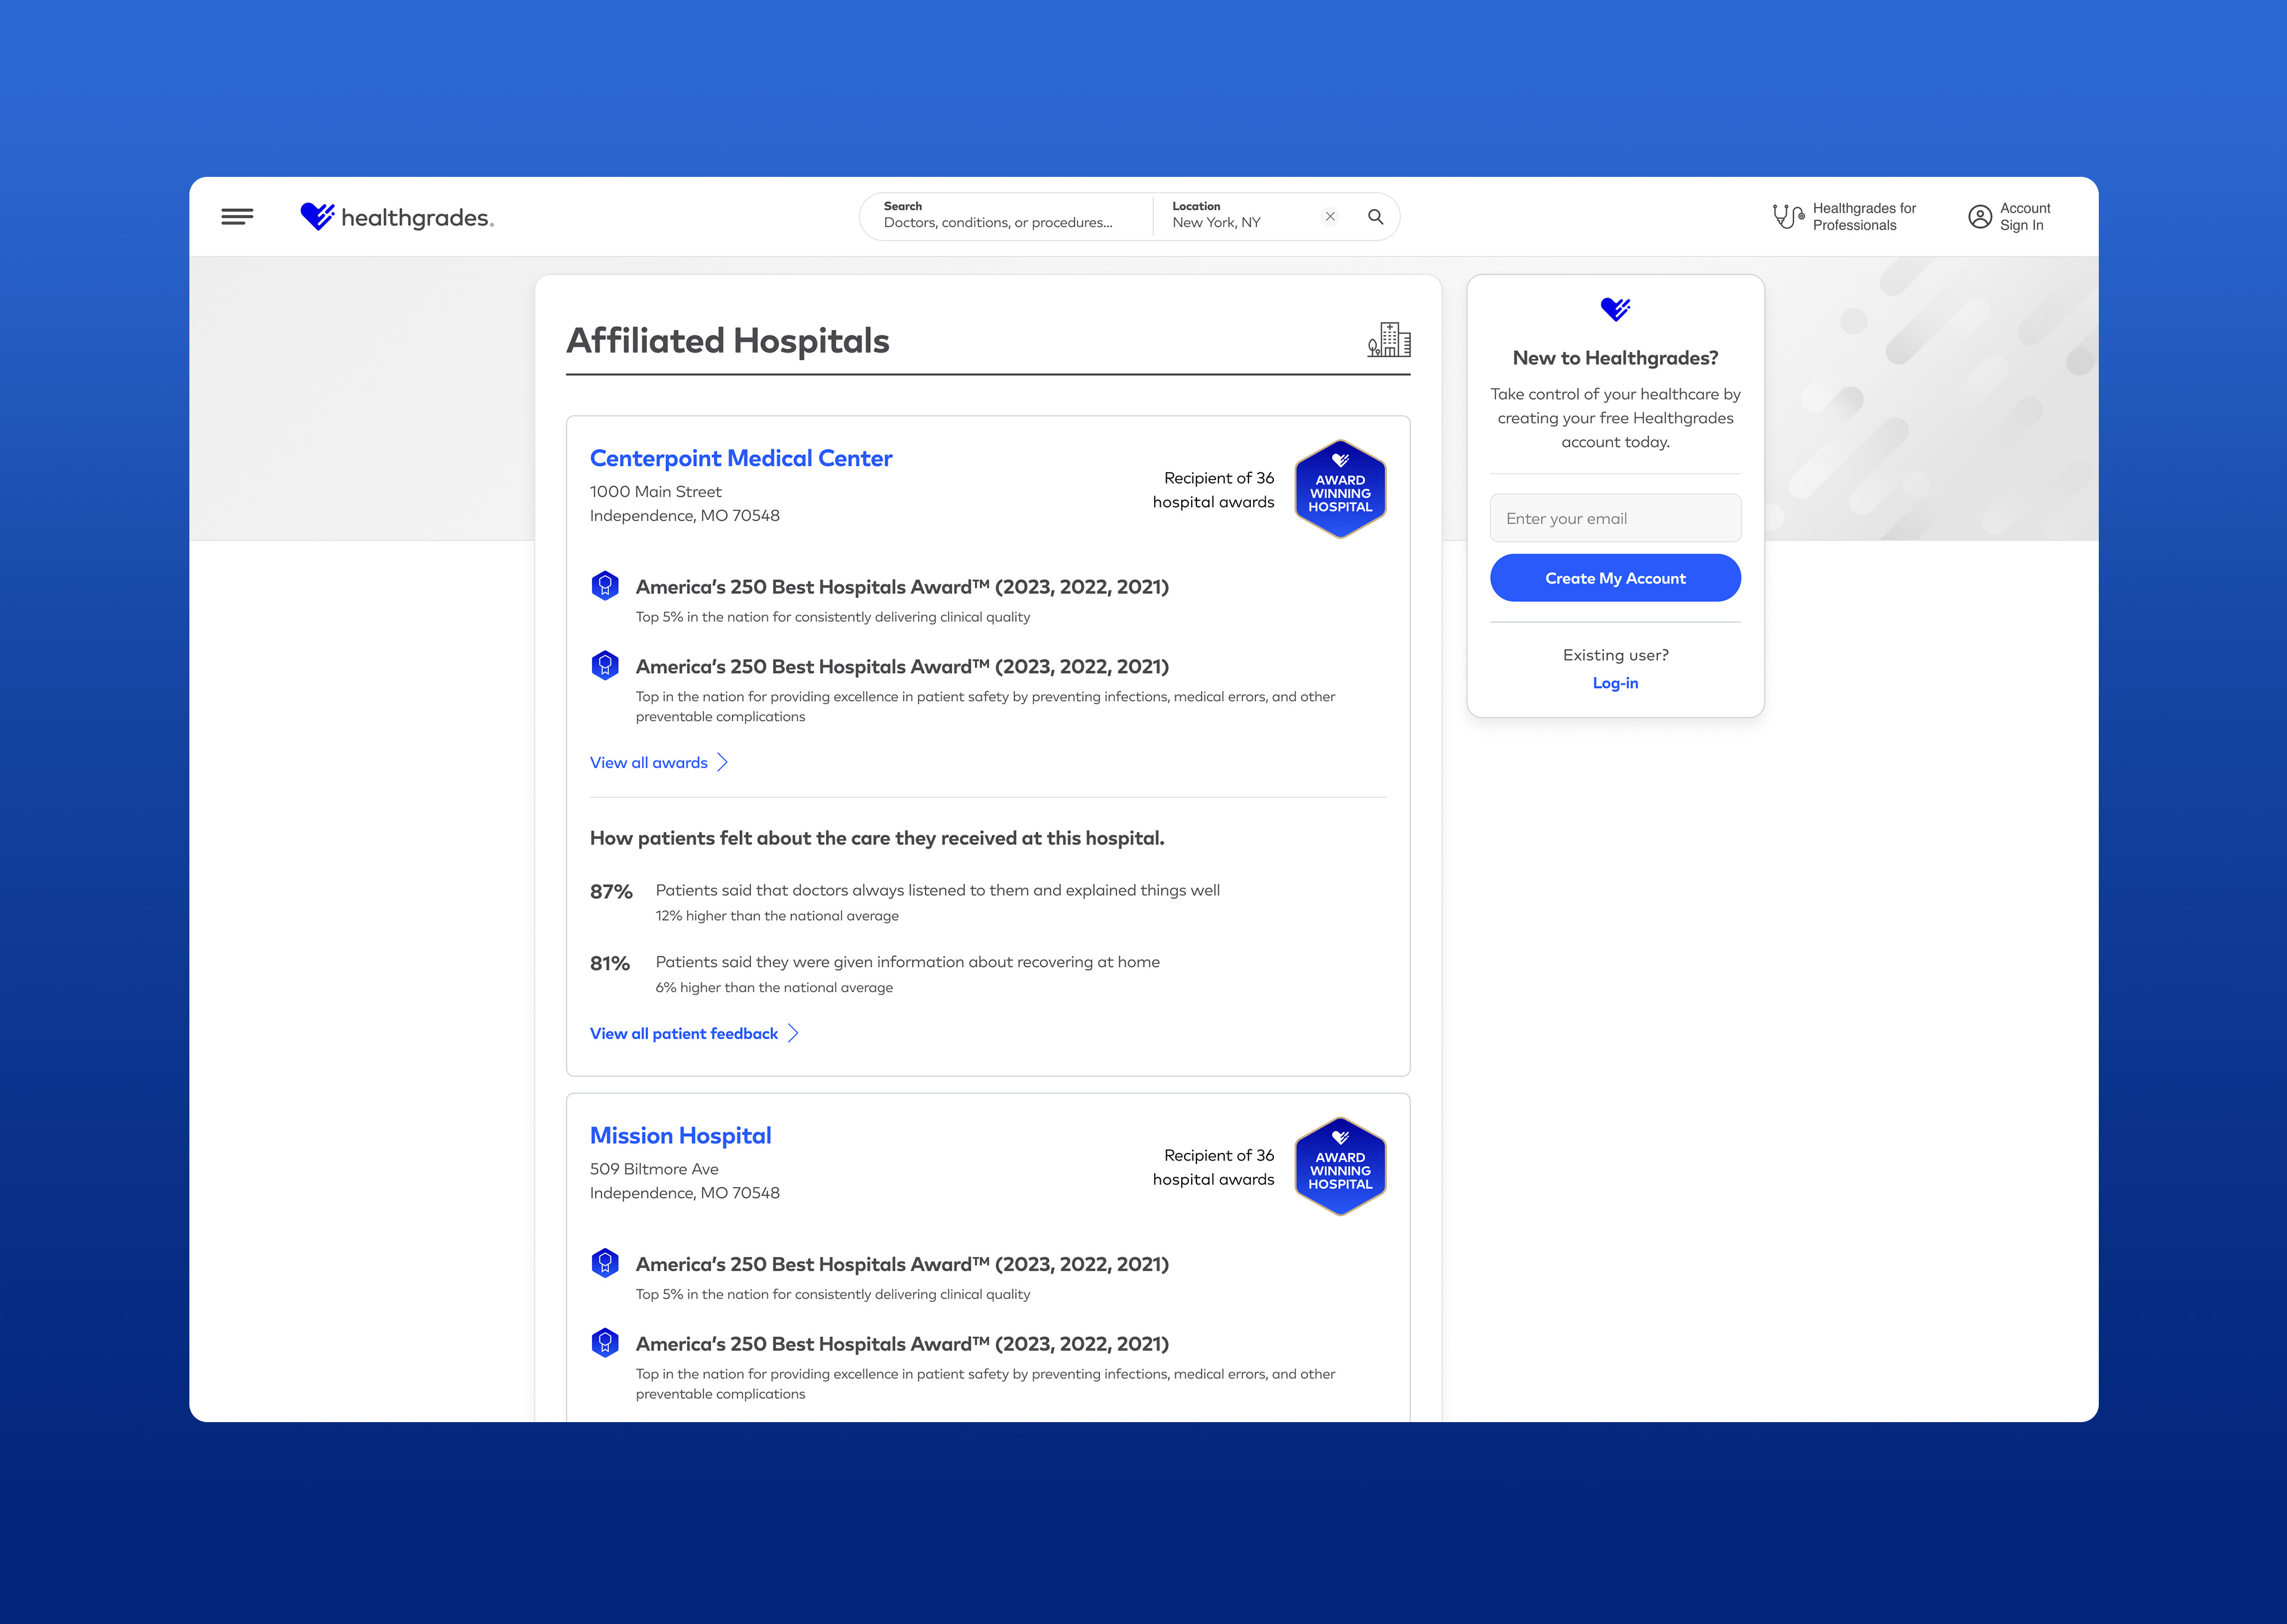Click the Affiliated Hospitals heading
This screenshot has width=2287, height=1624.
728,341
